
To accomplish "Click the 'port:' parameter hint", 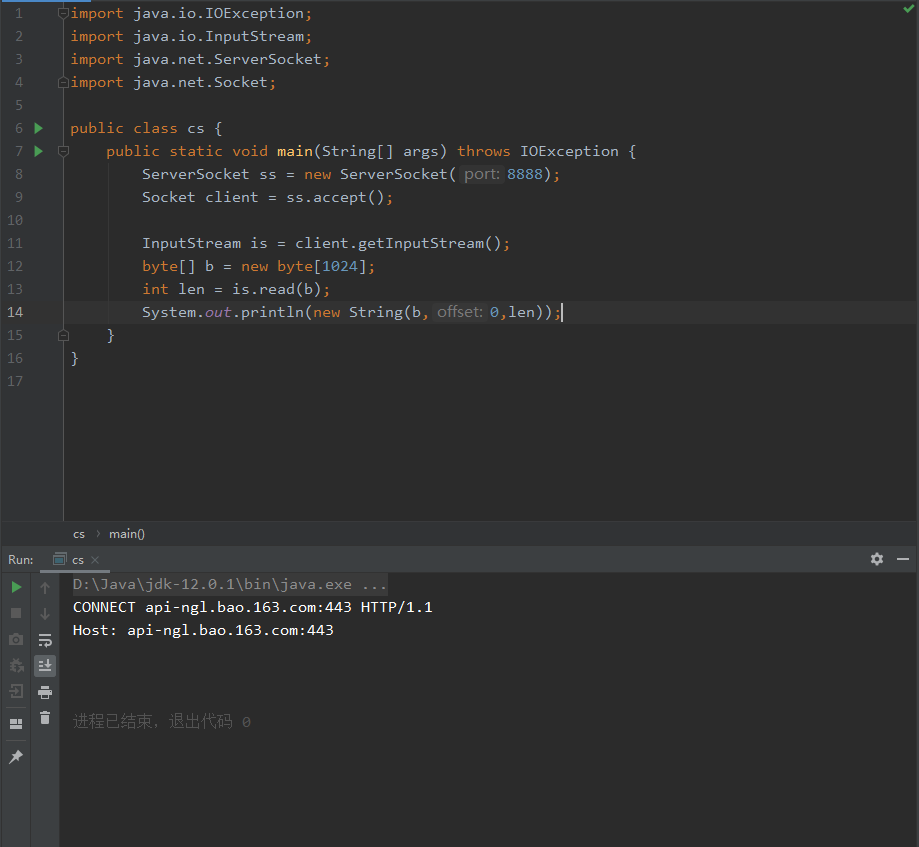I will click(x=482, y=174).
